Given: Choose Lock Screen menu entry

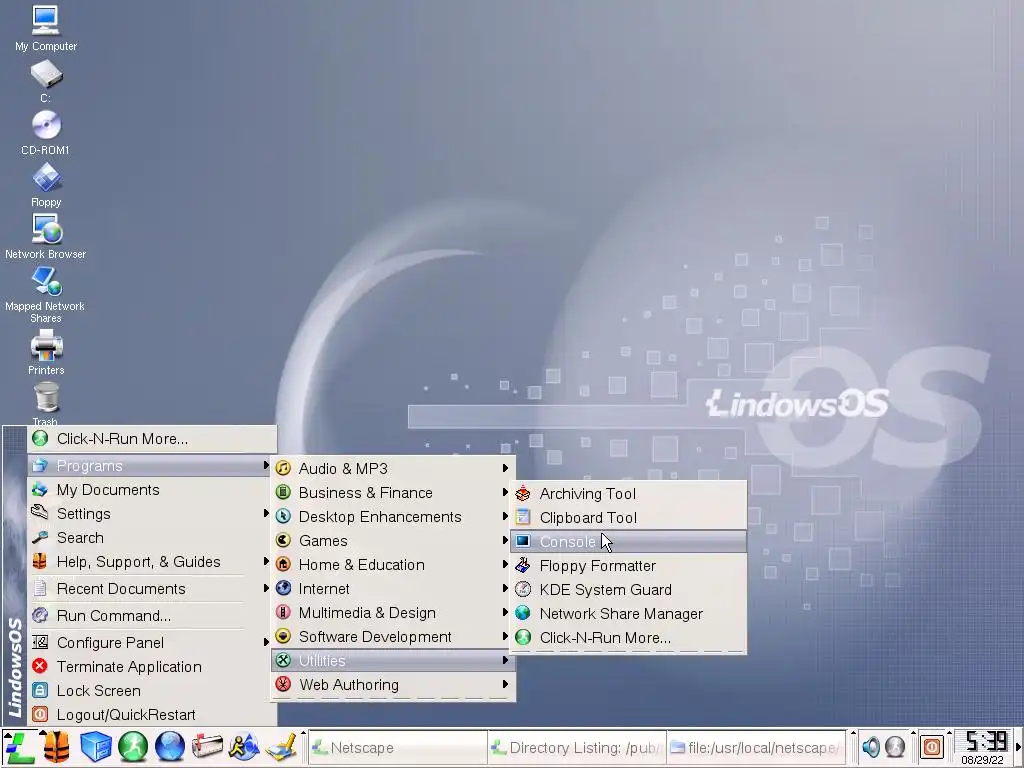Looking at the screenshot, I should 150,691.
